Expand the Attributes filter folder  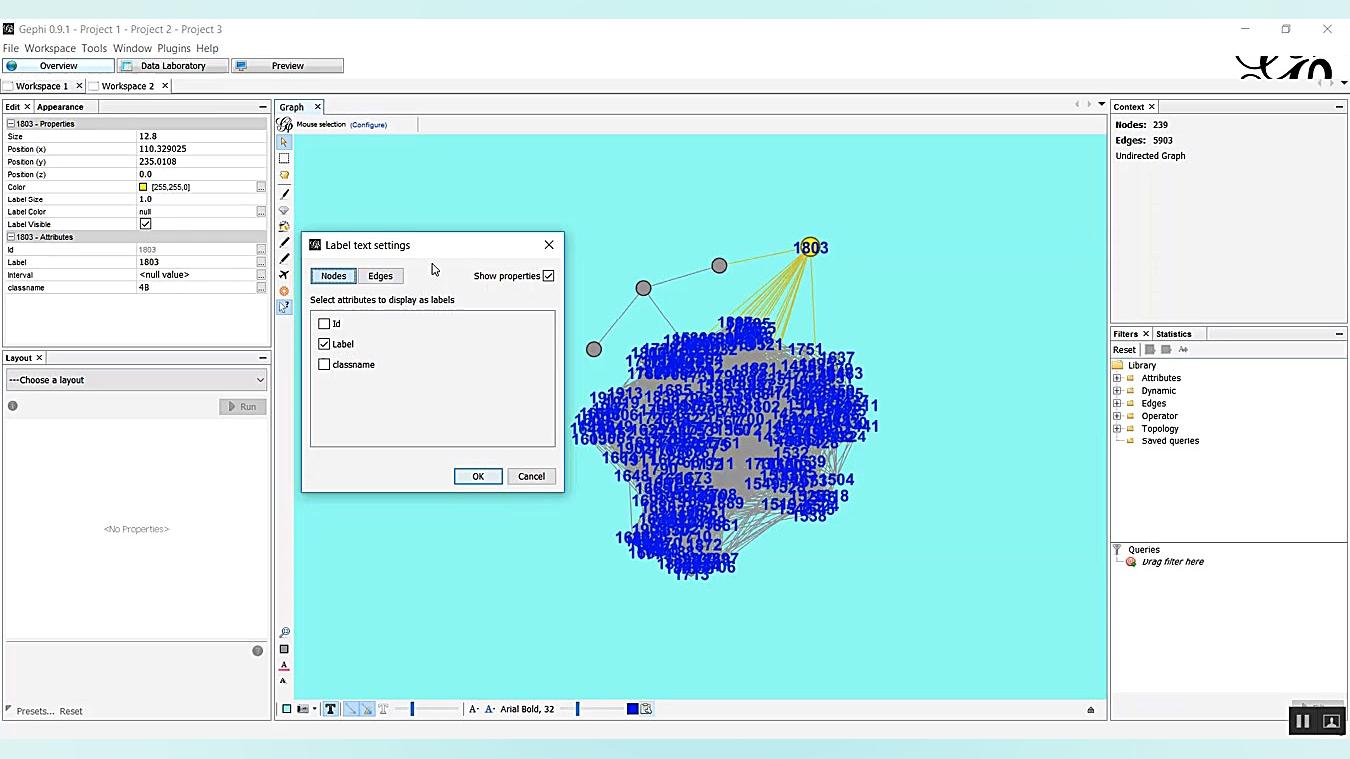1117,378
